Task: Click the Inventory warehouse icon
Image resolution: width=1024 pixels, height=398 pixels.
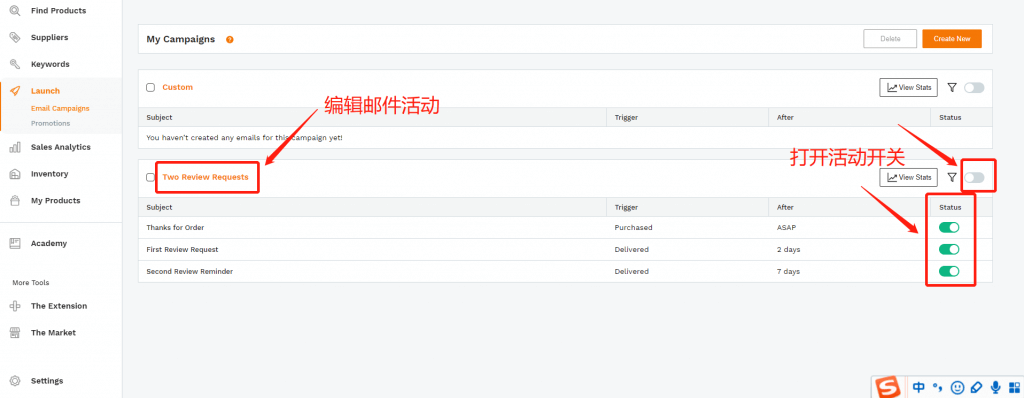Action: coord(14,174)
